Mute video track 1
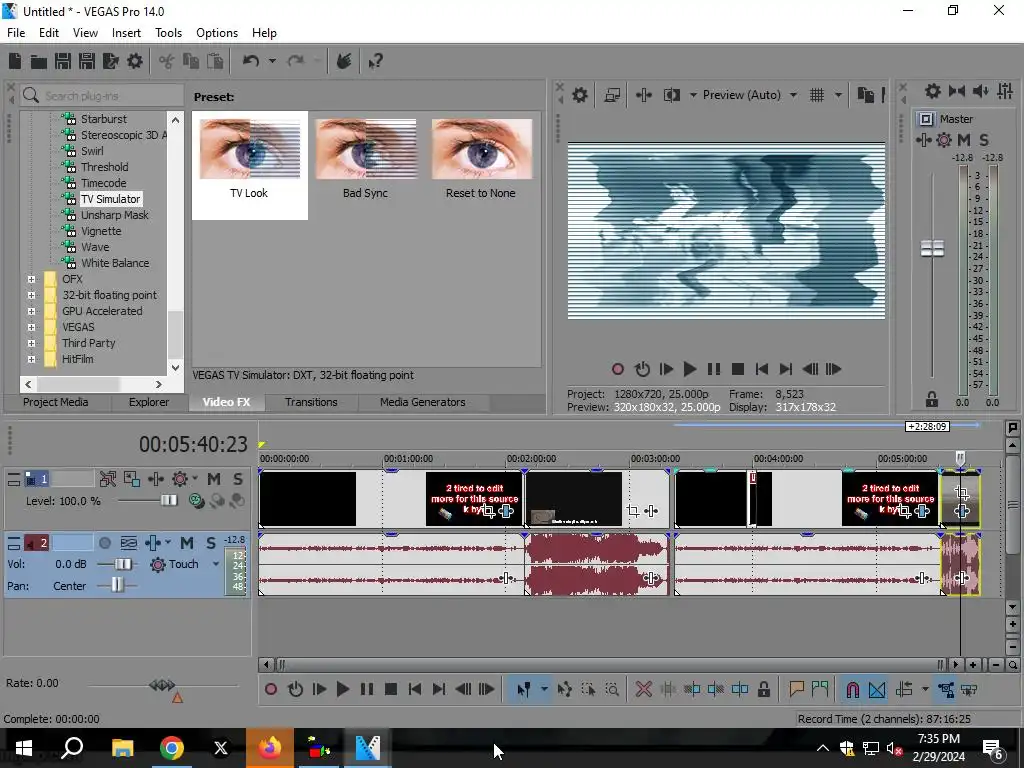The image size is (1024, 768). tap(214, 479)
